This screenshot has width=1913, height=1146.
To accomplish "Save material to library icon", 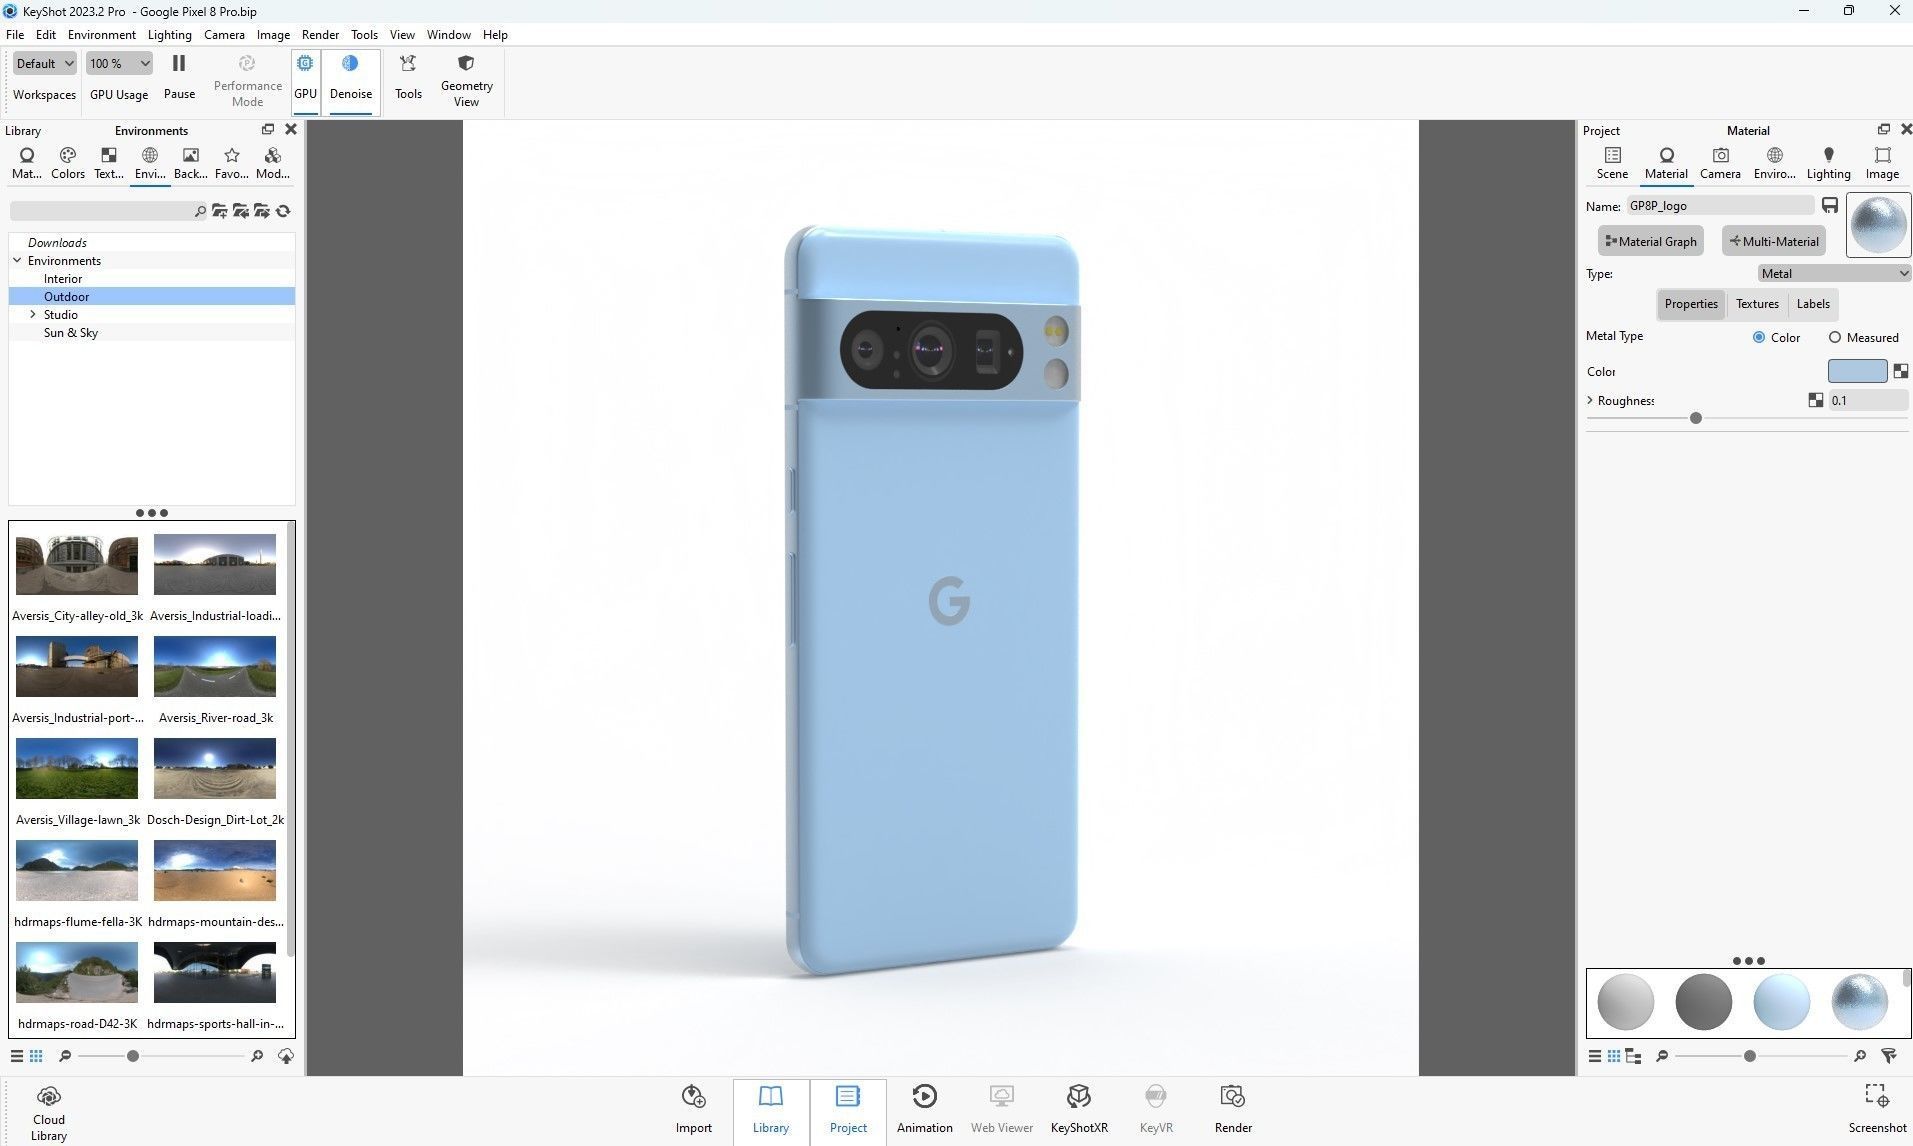I will coord(1829,205).
